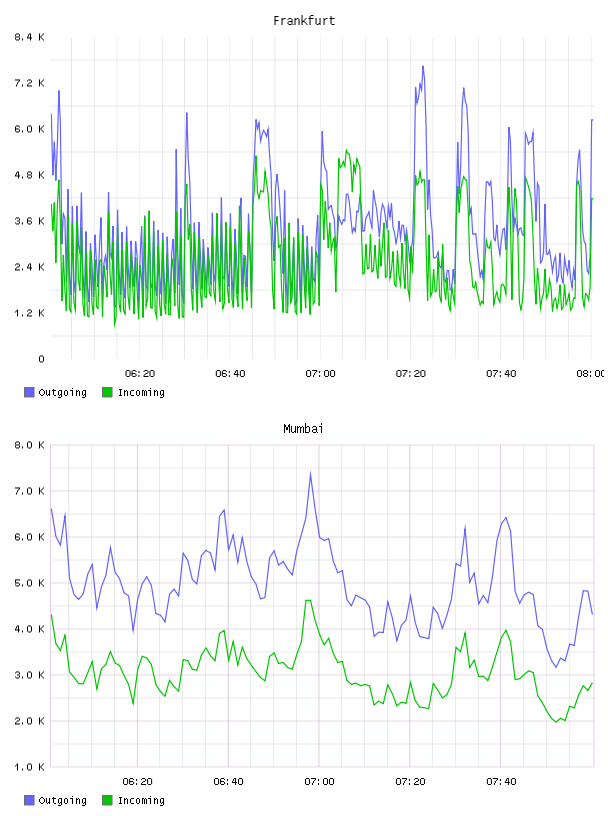Click the 07:20 time label on Mumbai chart

[x=410, y=782]
